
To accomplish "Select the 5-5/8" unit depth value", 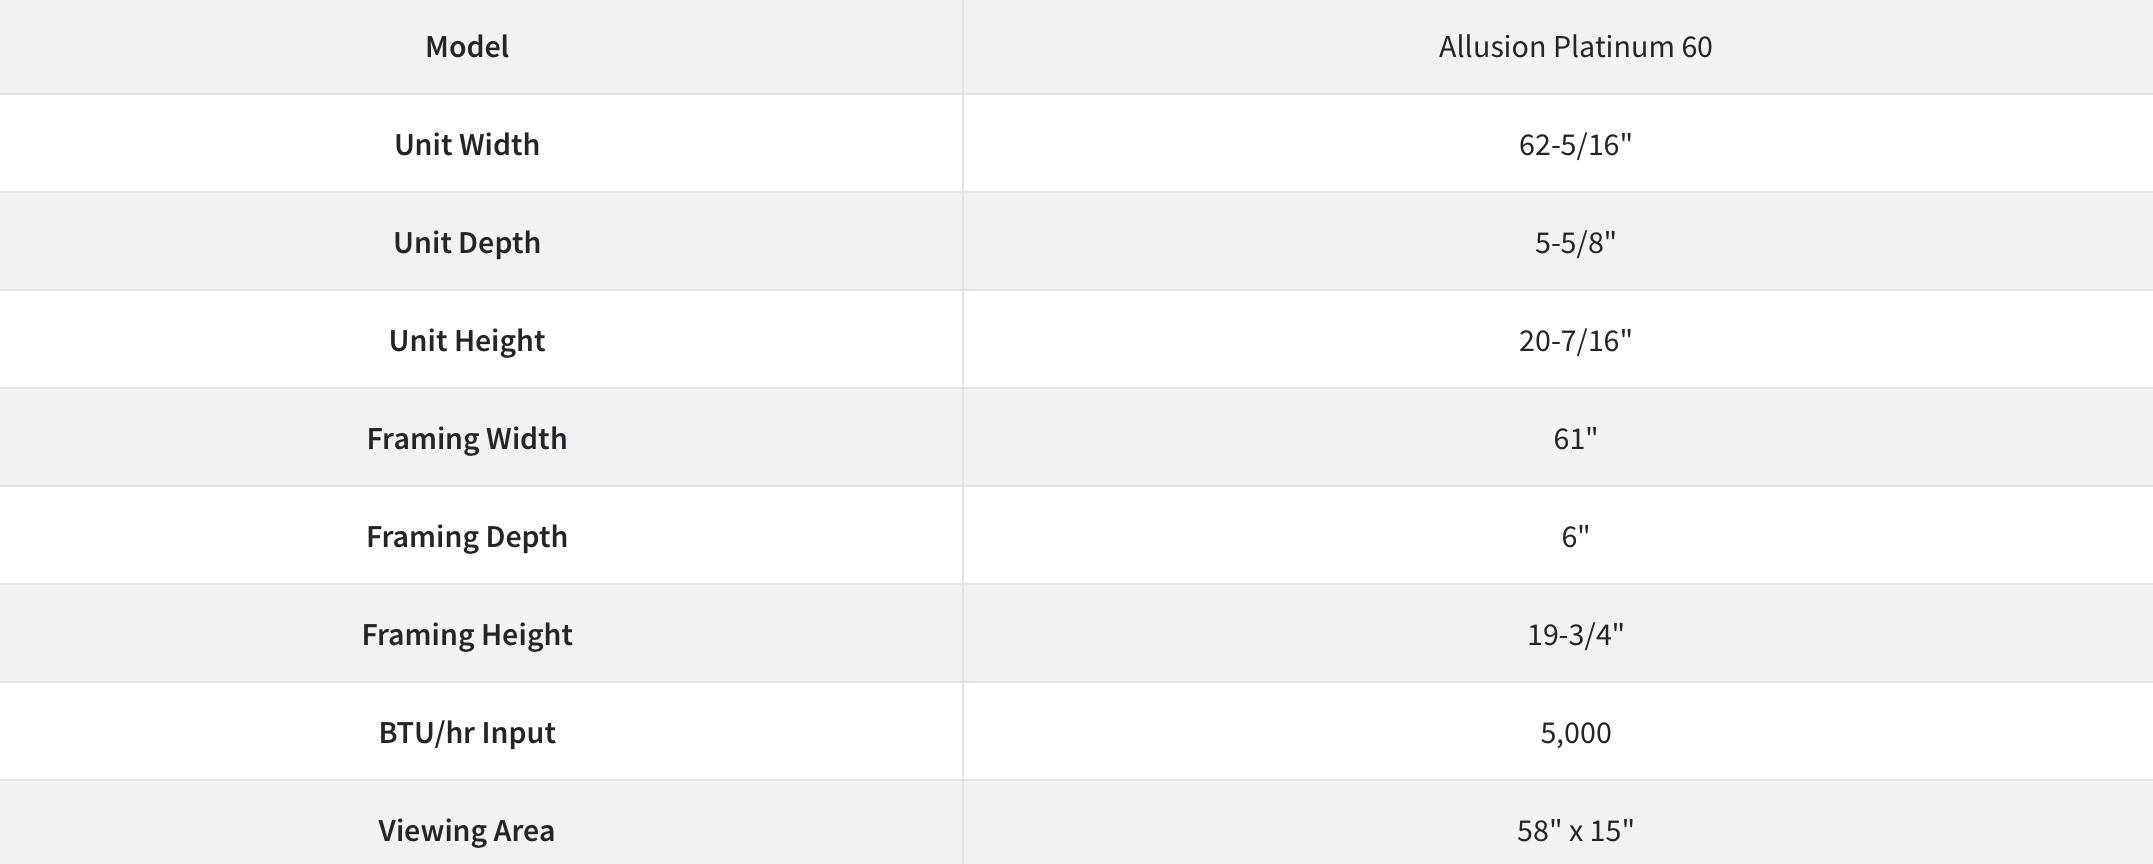I will click(x=1575, y=243).
